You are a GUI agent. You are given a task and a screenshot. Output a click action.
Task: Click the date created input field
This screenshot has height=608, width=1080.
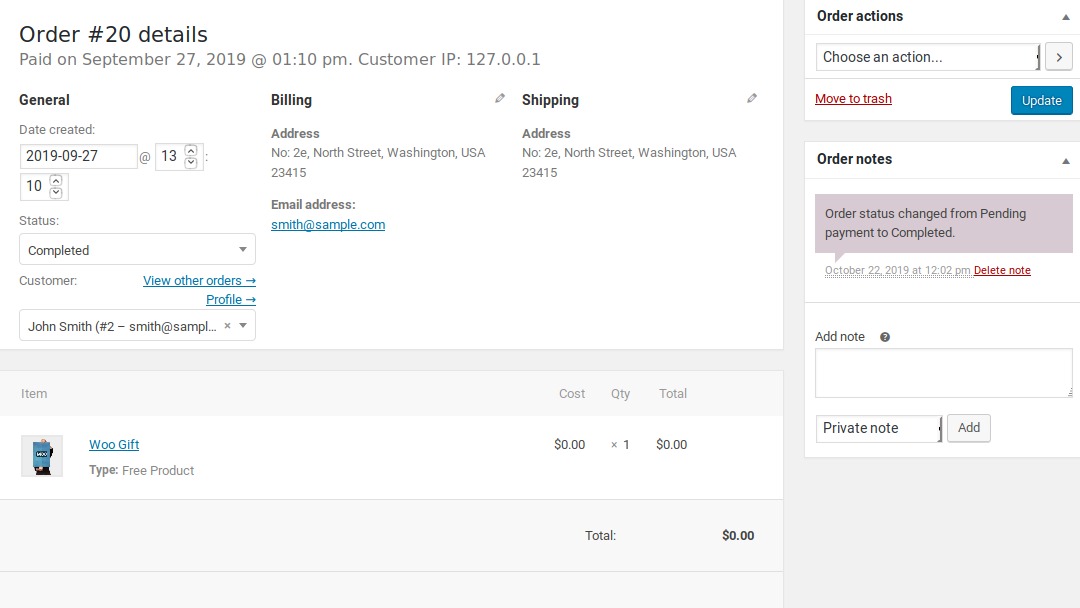78,156
